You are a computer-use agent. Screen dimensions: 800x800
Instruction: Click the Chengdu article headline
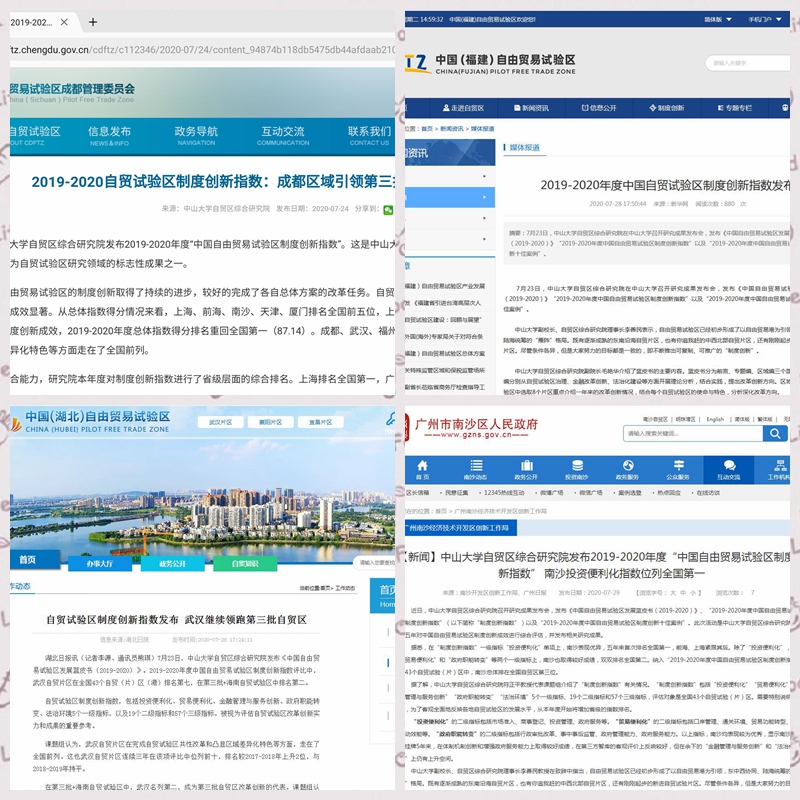213,182
